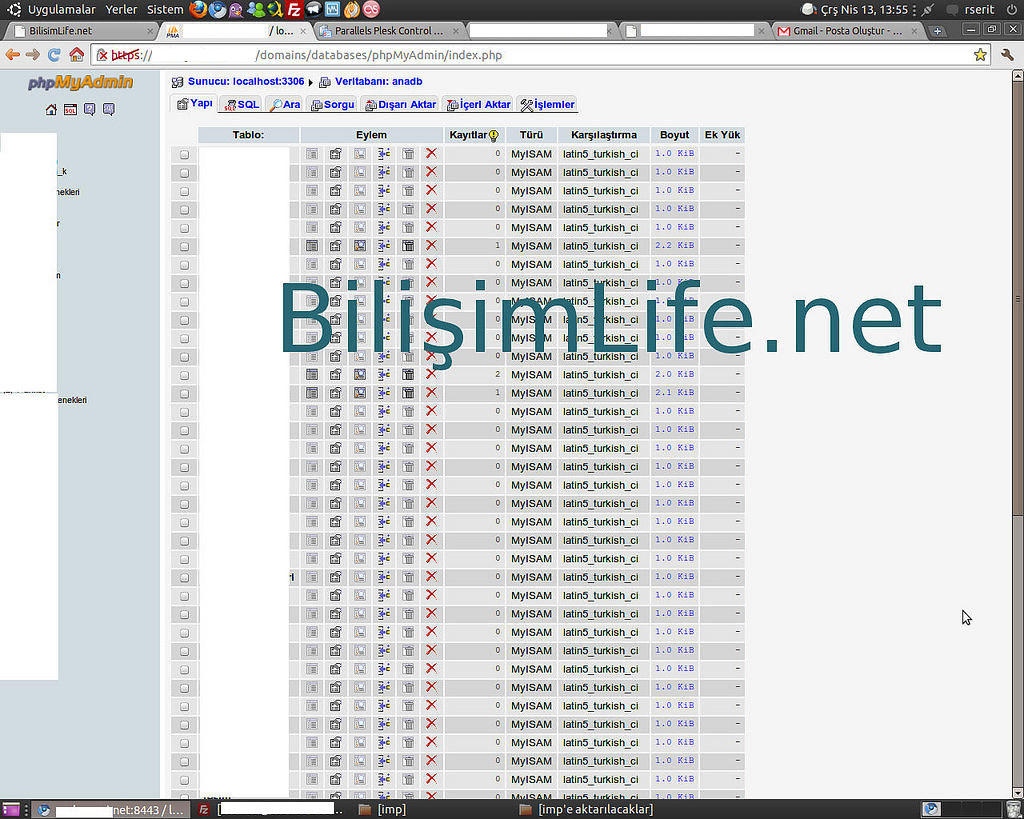Image resolution: width=1024 pixels, height=819 pixels.
Task: Click the Firefox launcher in the top panel
Action: (198, 9)
